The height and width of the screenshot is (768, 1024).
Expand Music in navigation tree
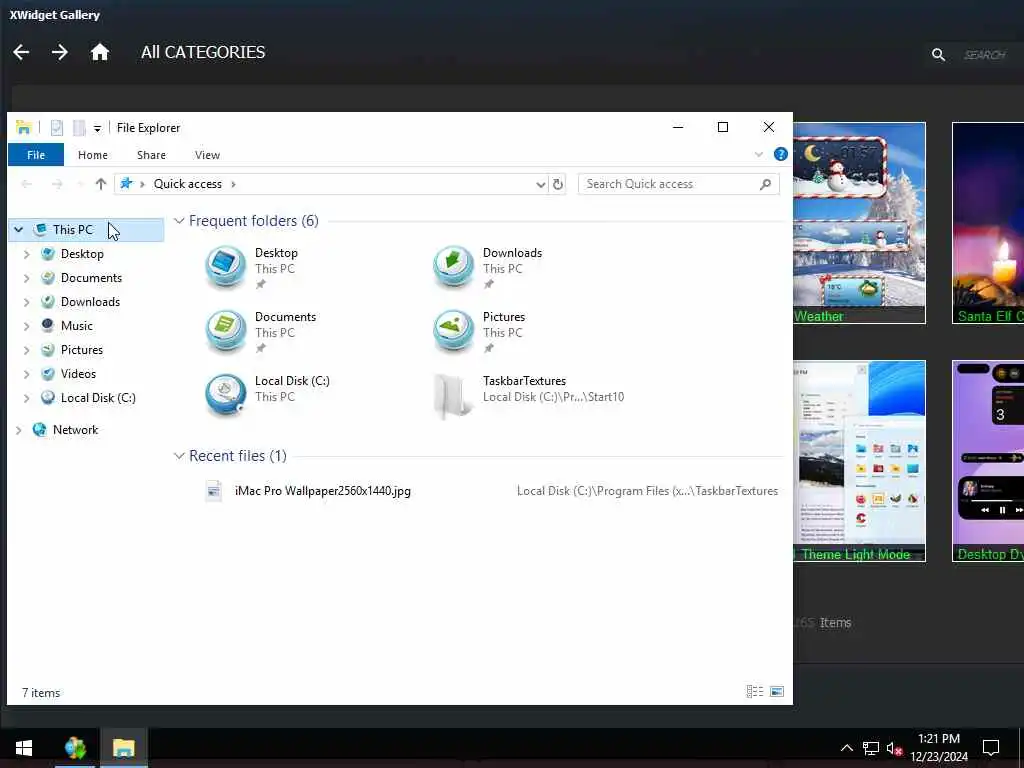(x=27, y=326)
